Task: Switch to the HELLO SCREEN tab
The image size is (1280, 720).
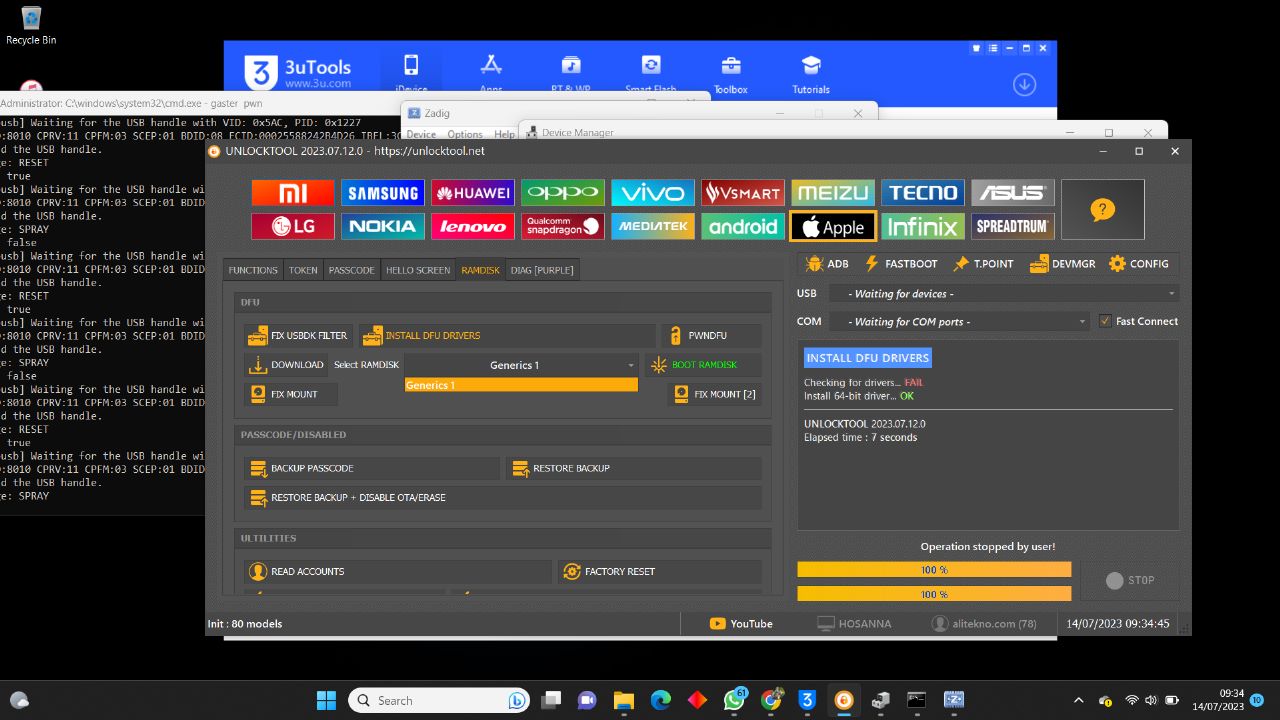Action: (x=418, y=270)
